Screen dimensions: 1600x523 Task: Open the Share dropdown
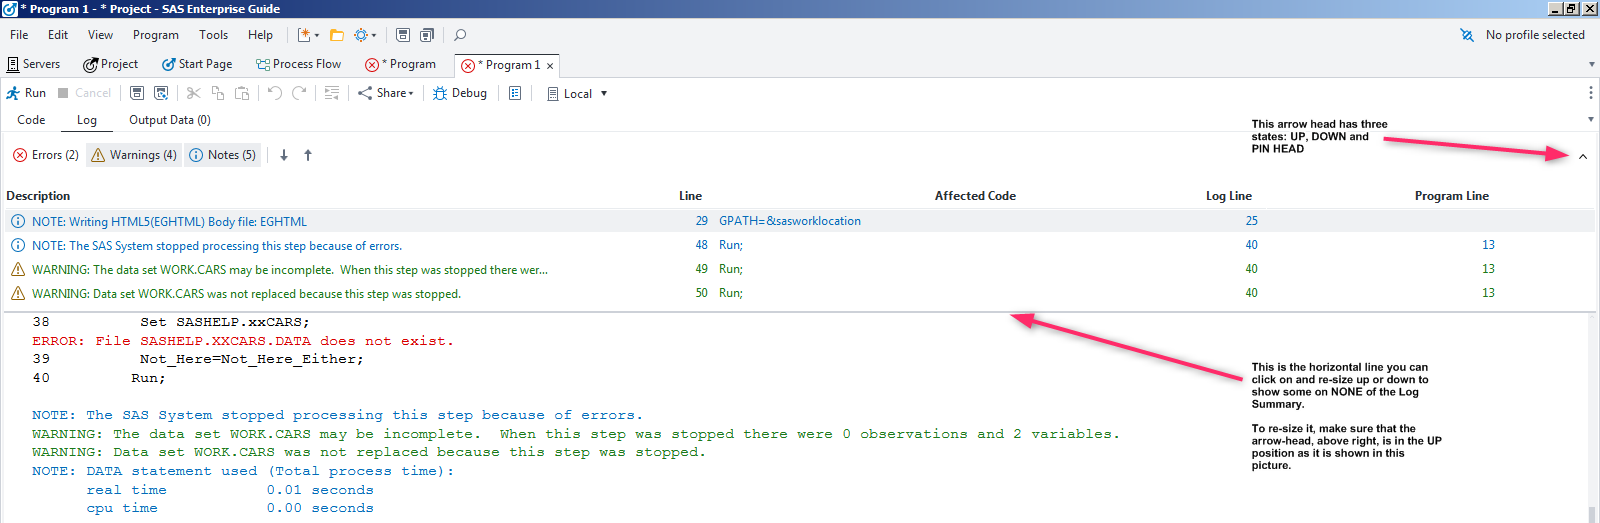386,93
